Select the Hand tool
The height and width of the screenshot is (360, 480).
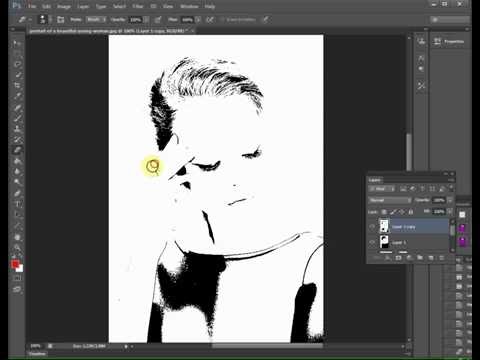tap(17, 237)
